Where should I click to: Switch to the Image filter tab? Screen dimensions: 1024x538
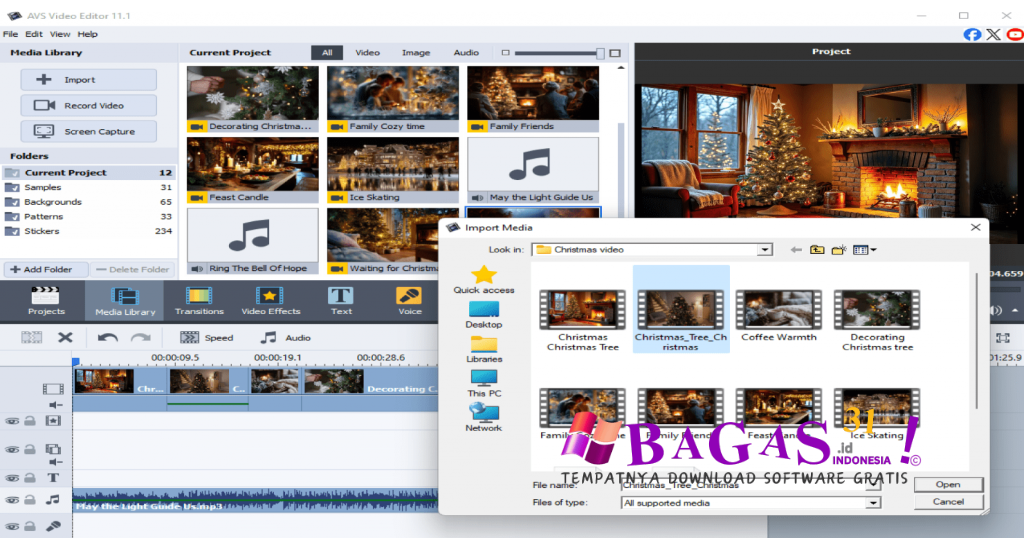[x=416, y=52]
